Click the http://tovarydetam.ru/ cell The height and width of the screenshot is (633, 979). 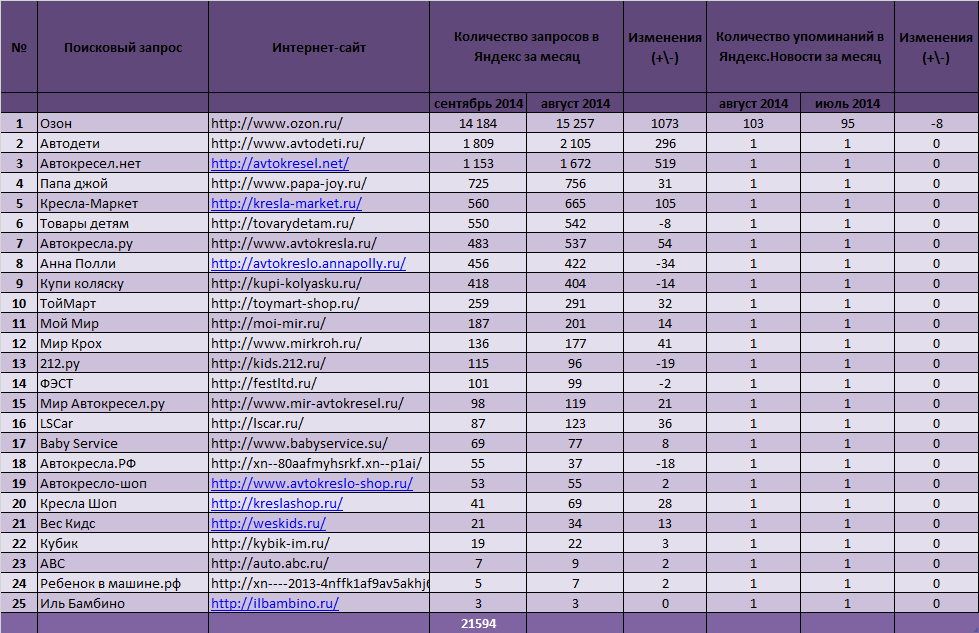[x=319, y=223]
